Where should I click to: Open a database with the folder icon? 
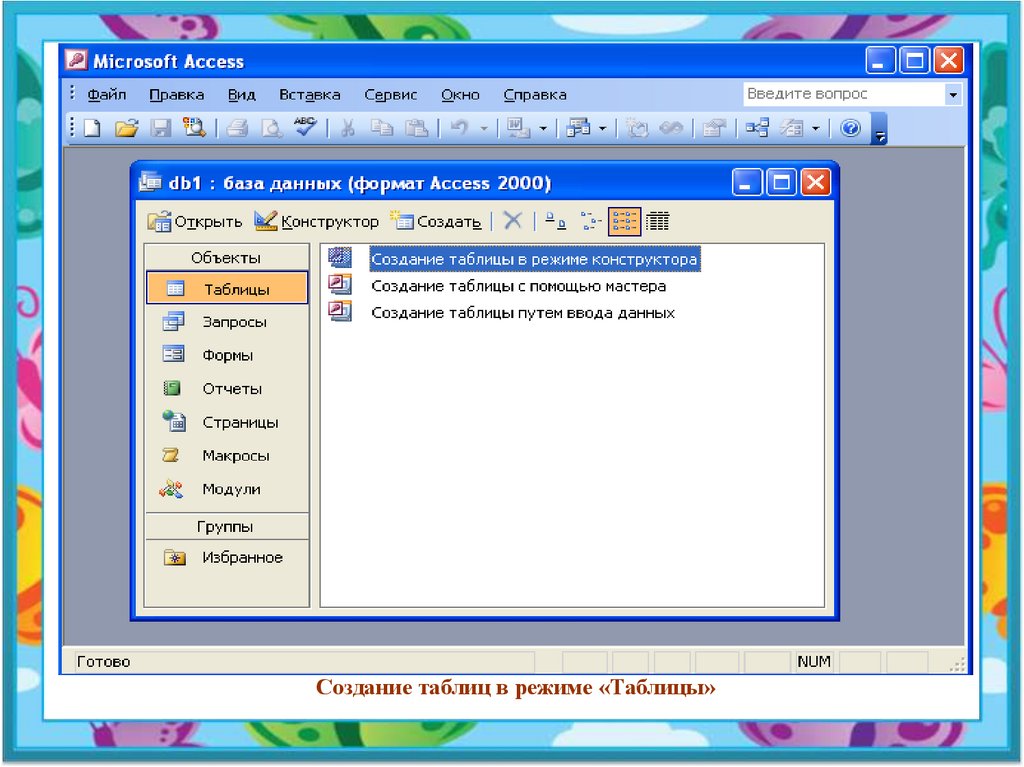click(127, 127)
